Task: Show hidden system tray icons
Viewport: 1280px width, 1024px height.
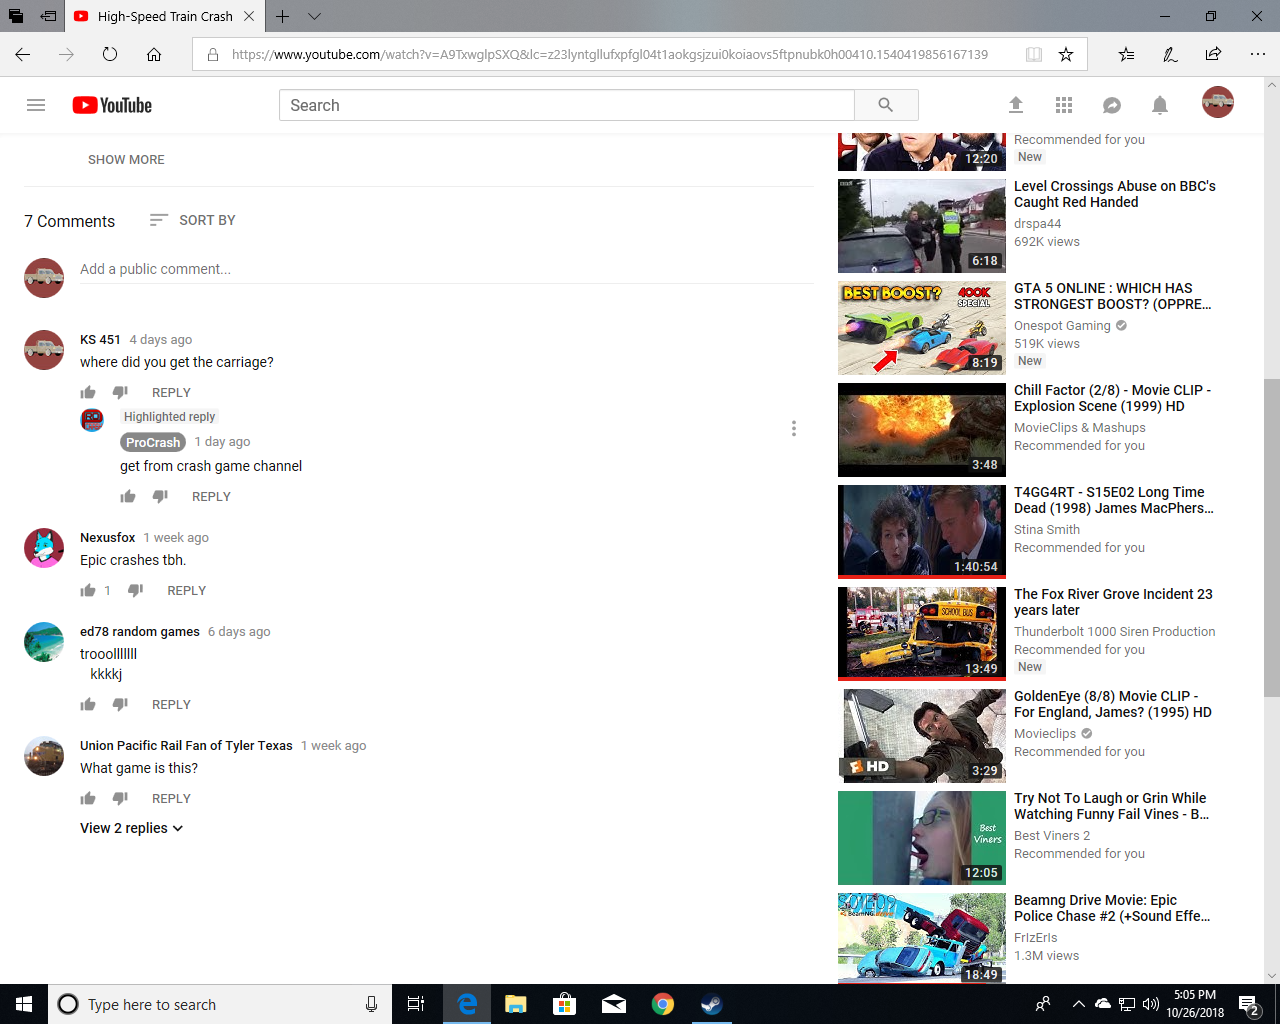Action: click(1078, 1004)
